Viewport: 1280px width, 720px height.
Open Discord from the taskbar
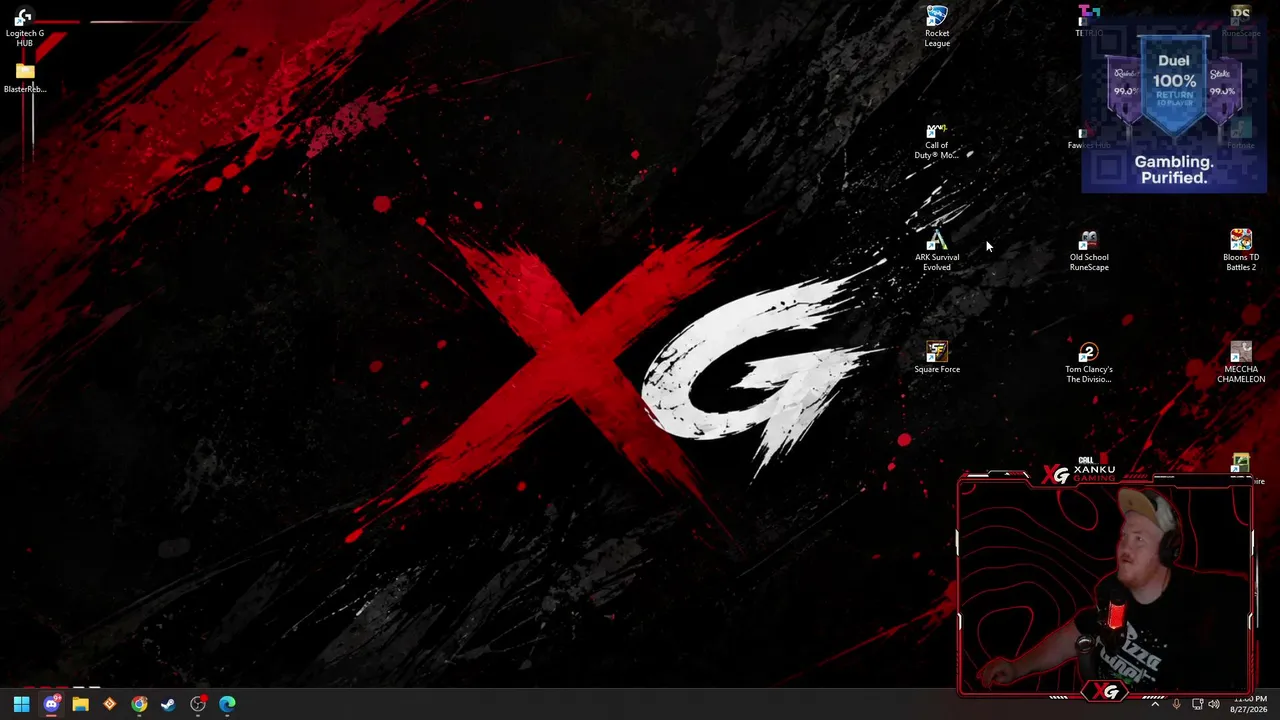point(51,704)
